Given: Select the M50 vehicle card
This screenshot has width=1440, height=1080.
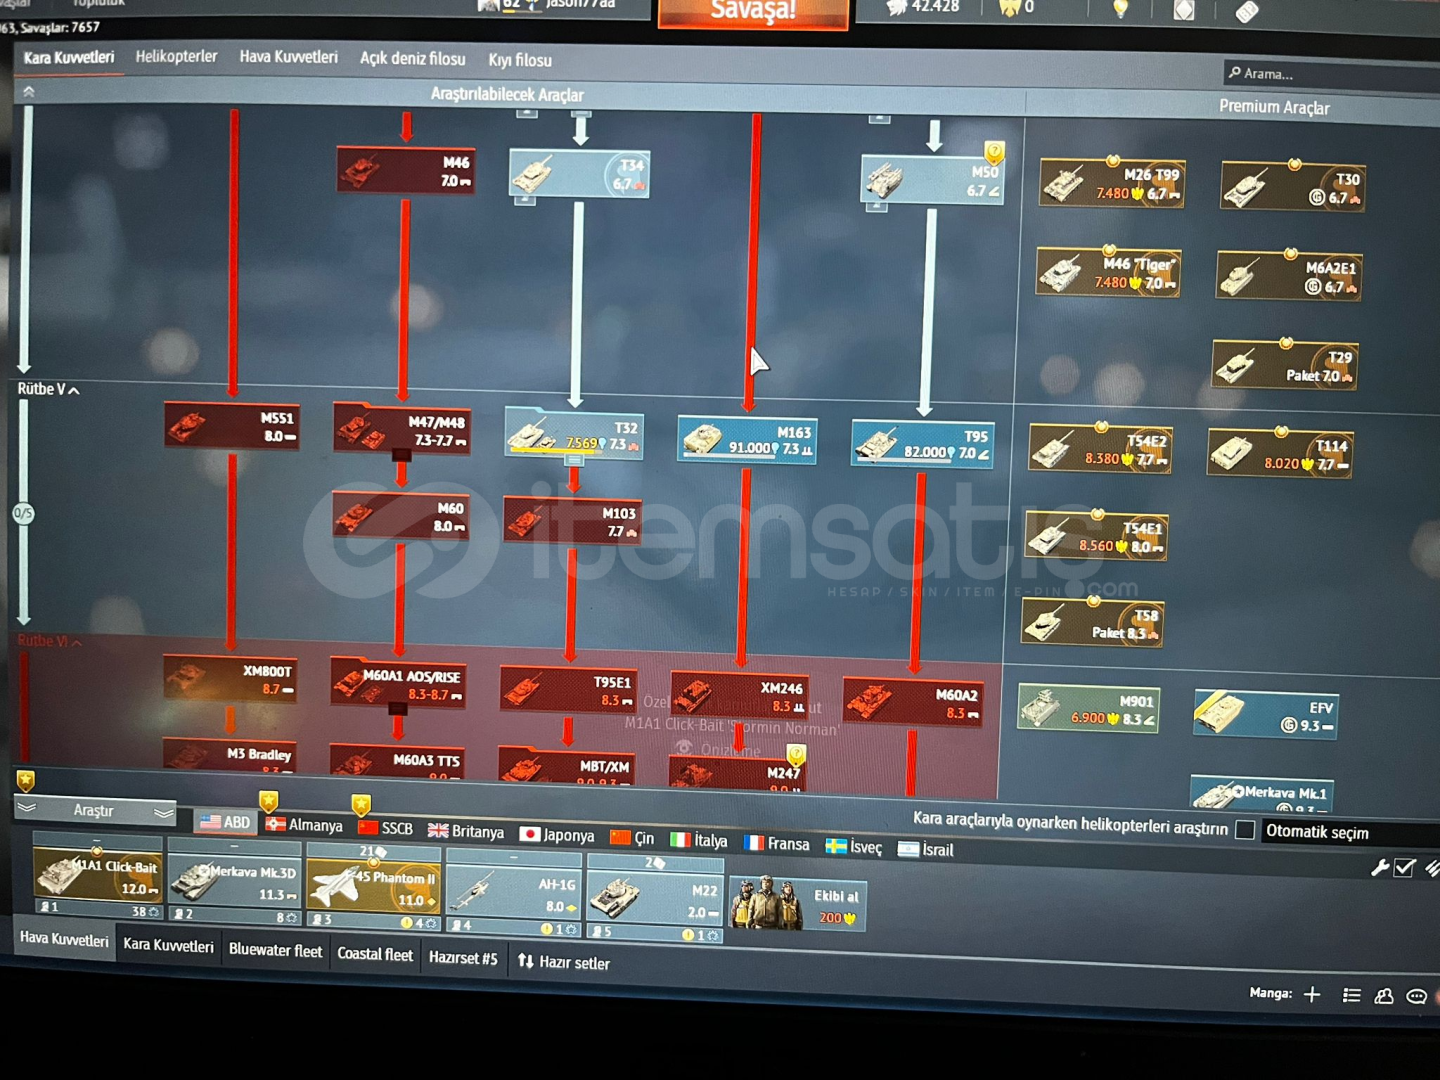Looking at the screenshot, I should click(933, 180).
